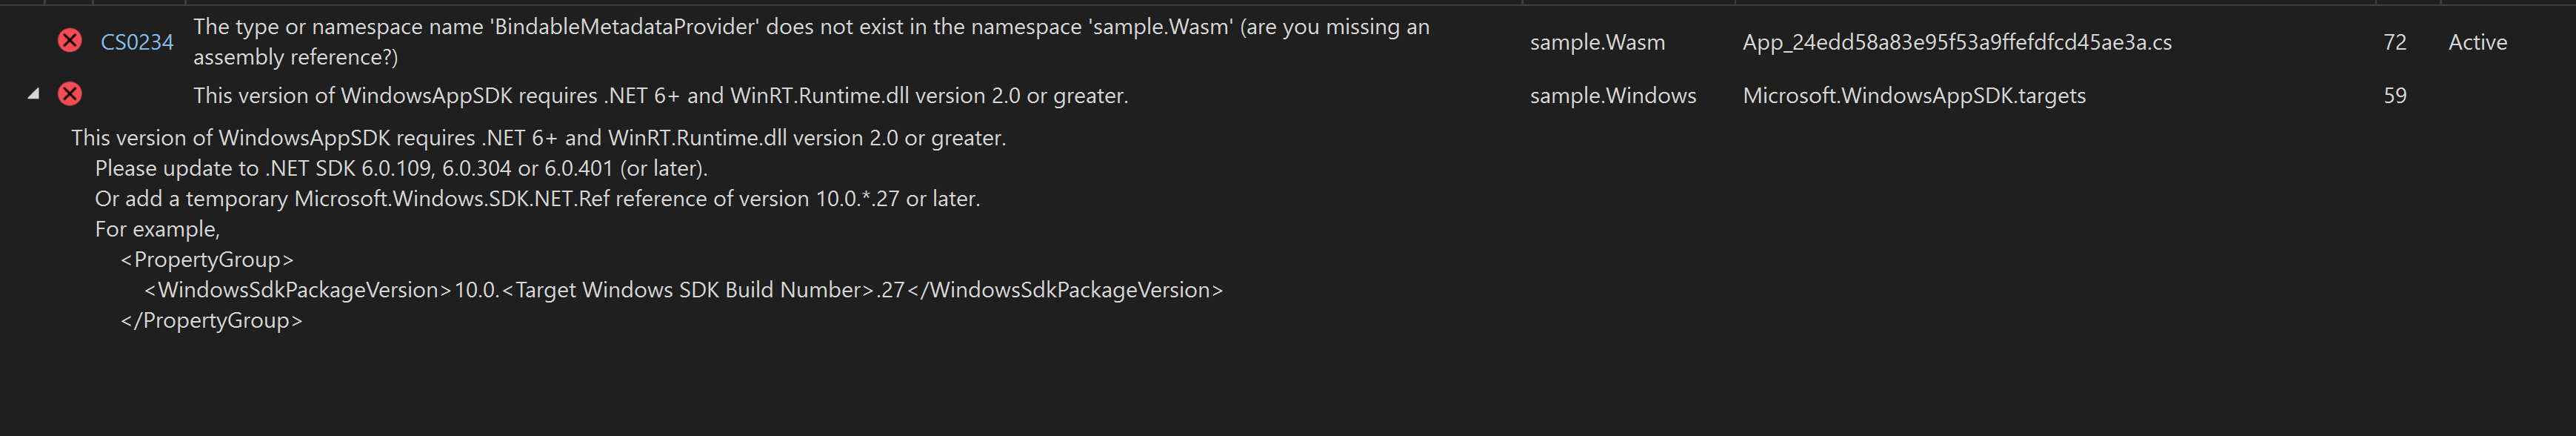The height and width of the screenshot is (436, 2576).
Task: Open the CS0234 error code documentation link
Action: [135, 41]
